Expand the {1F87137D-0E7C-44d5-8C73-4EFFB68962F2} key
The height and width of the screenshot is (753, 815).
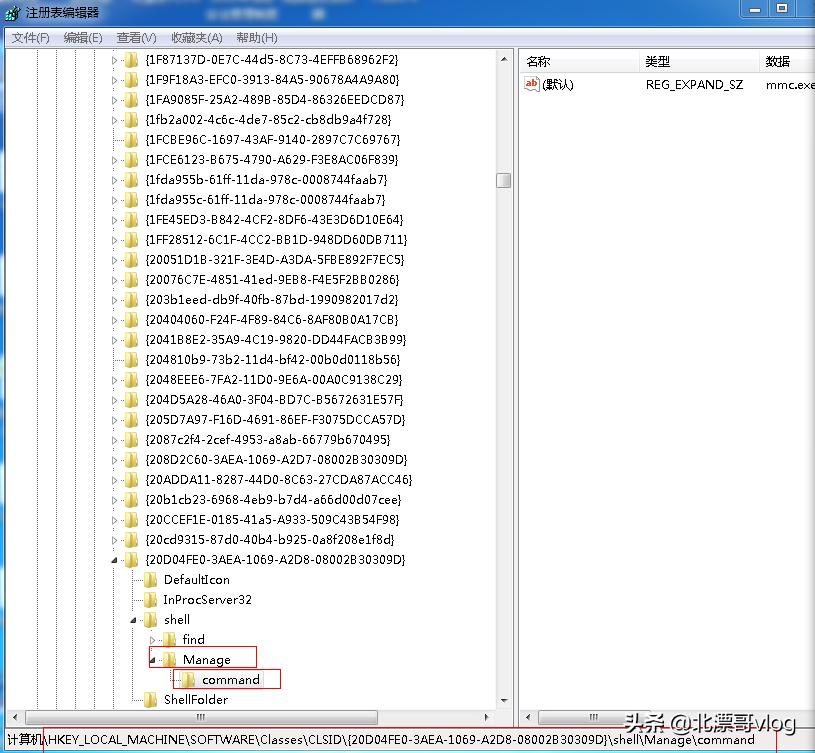point(114,60)
